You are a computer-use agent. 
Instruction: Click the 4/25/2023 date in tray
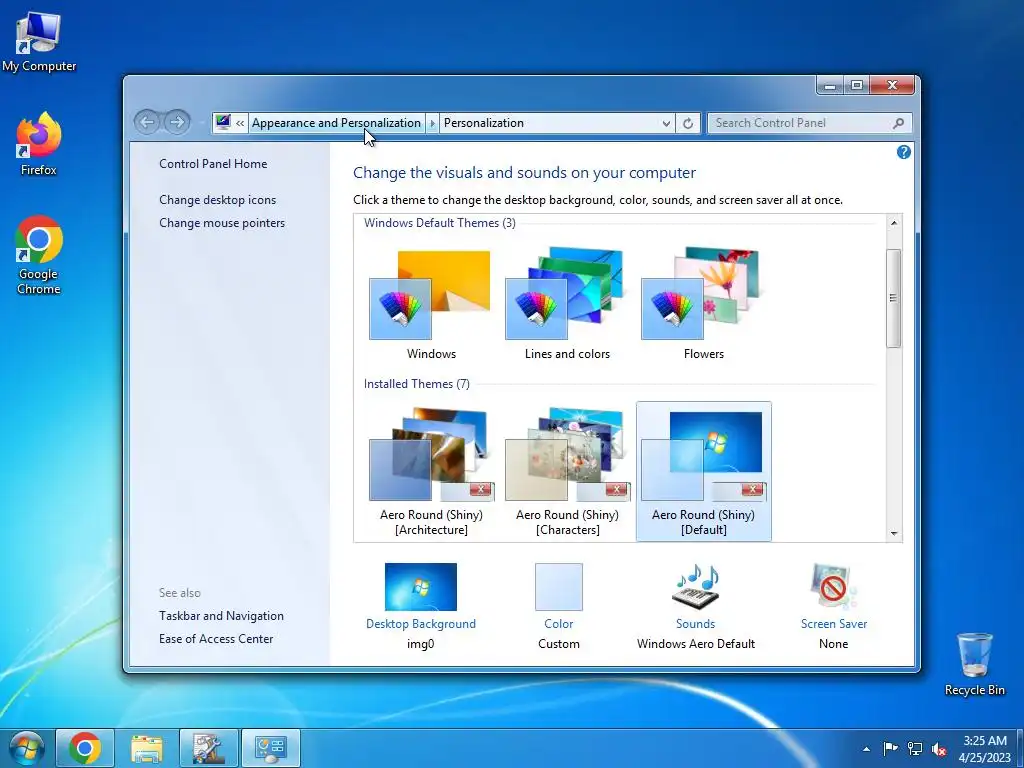pos(985,758)
